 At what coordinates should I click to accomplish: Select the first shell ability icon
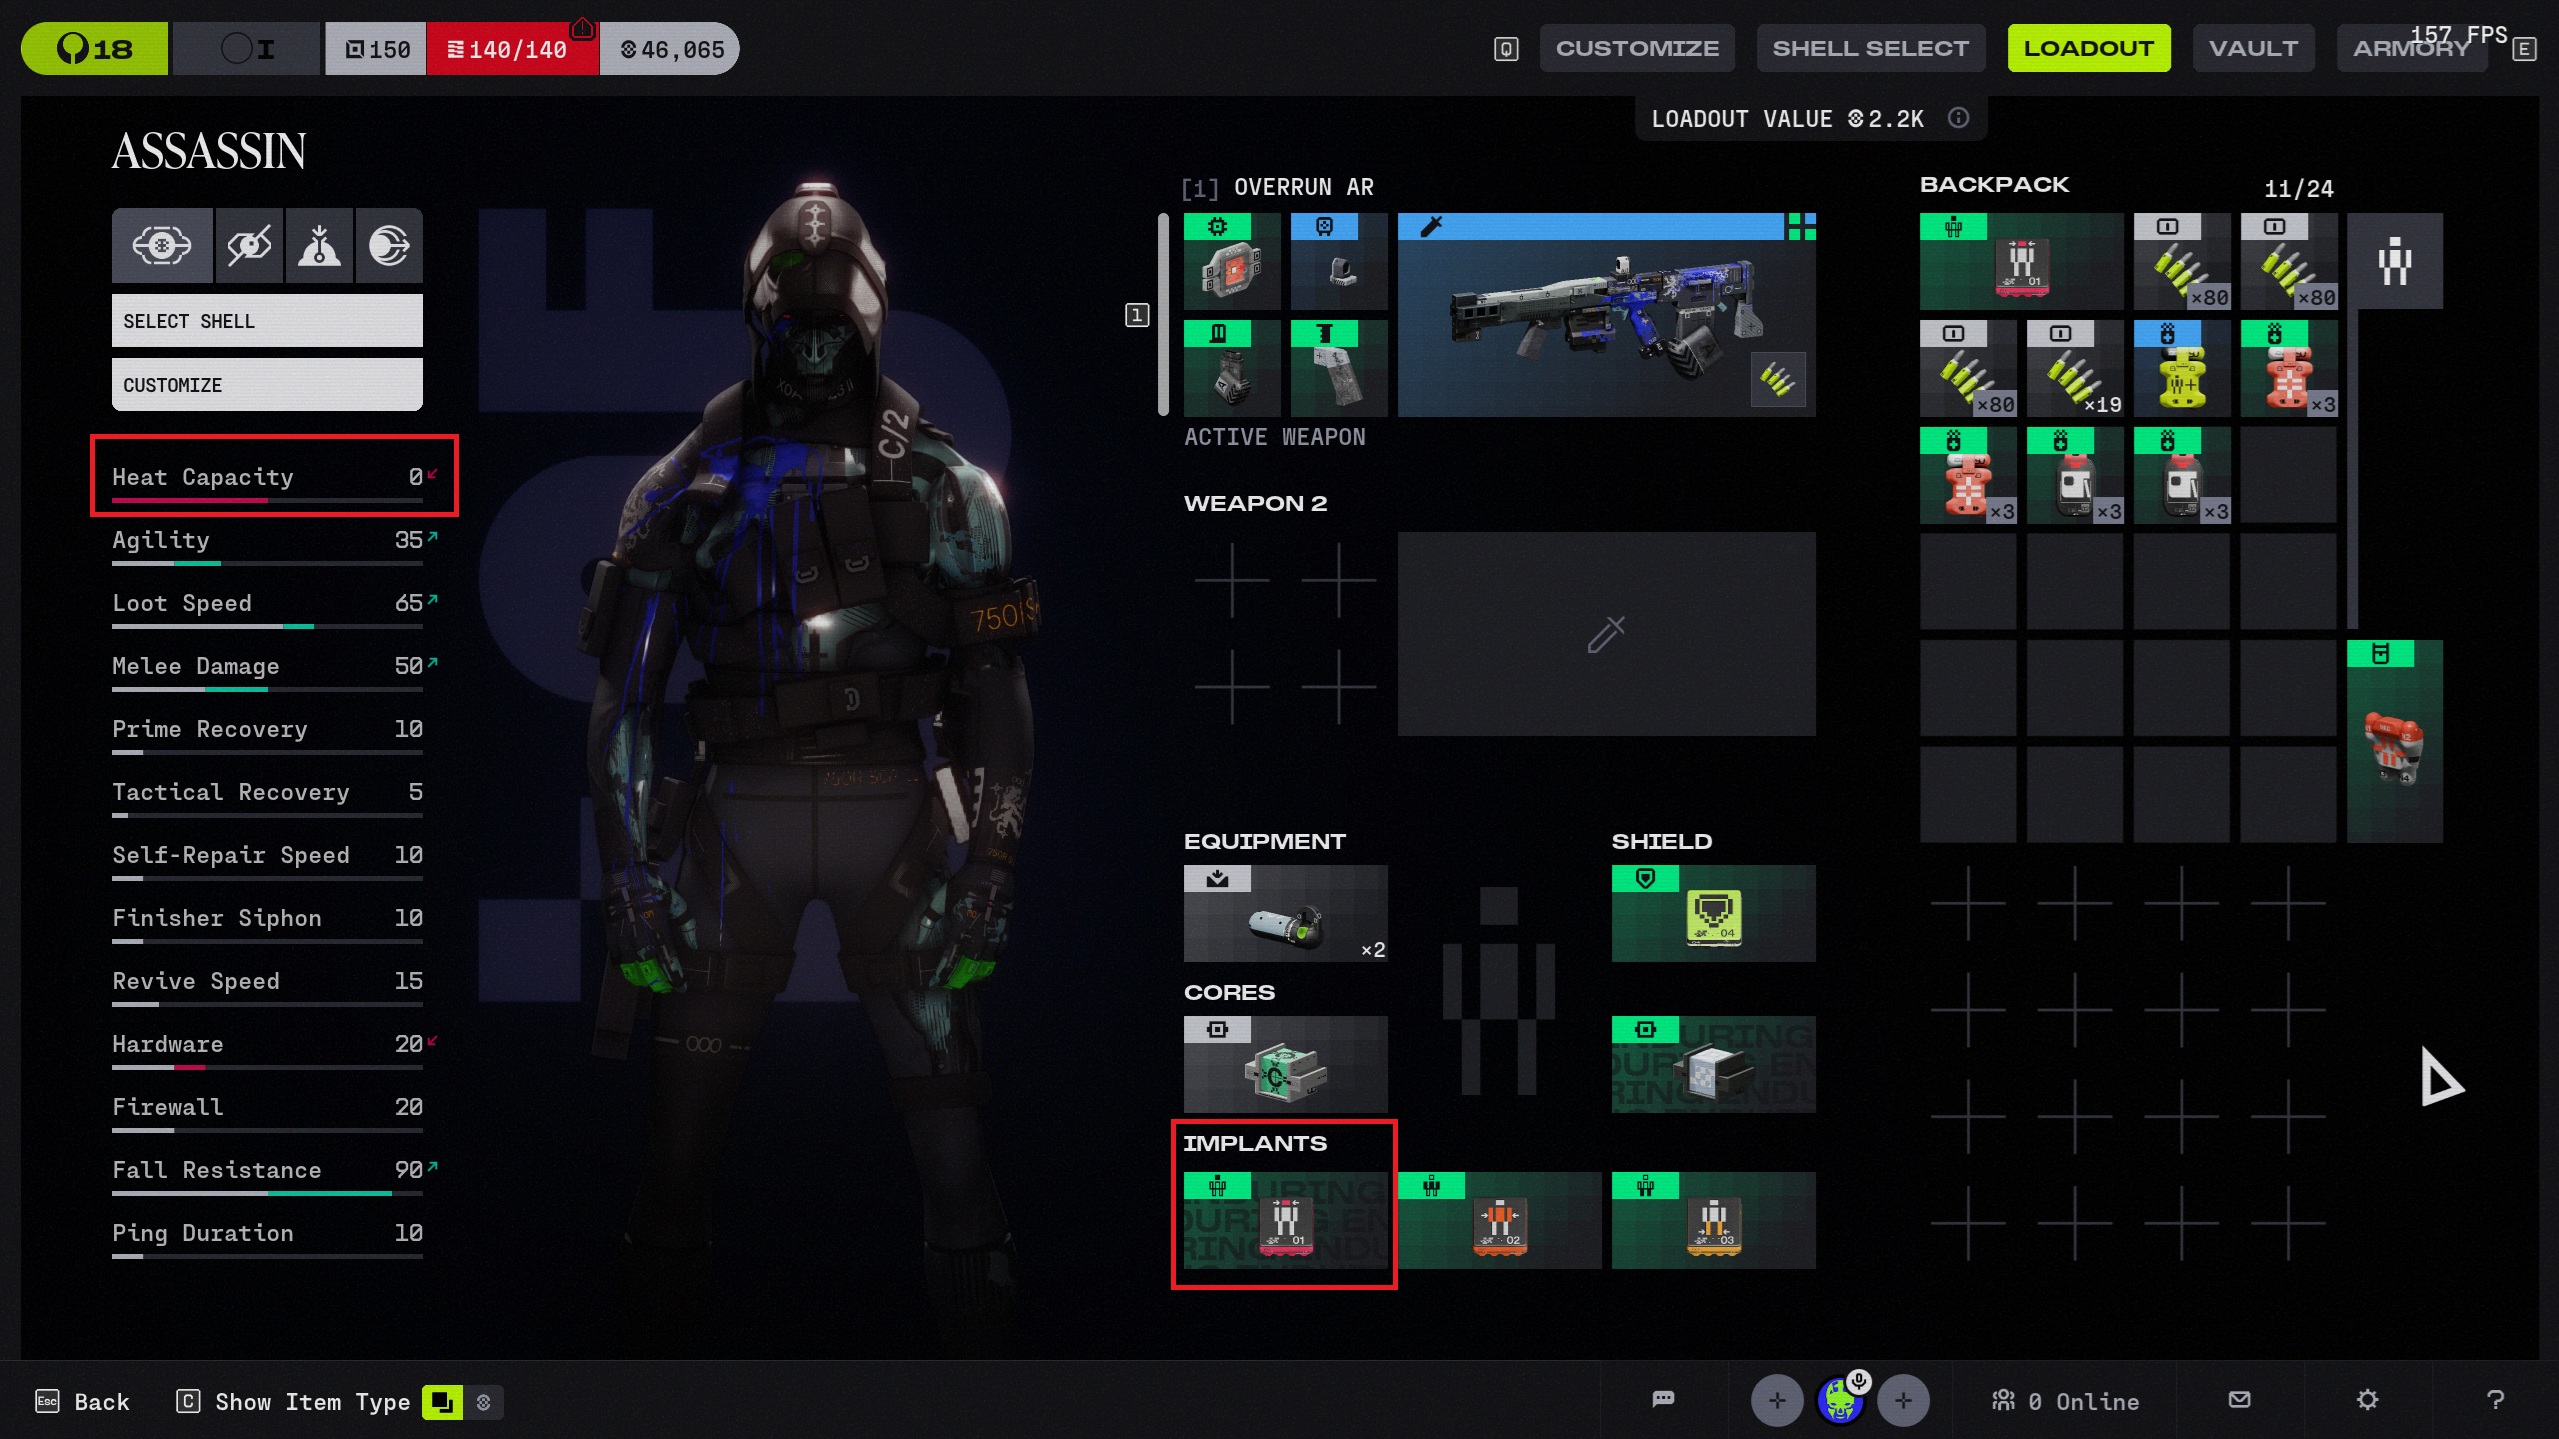(162, 246)
